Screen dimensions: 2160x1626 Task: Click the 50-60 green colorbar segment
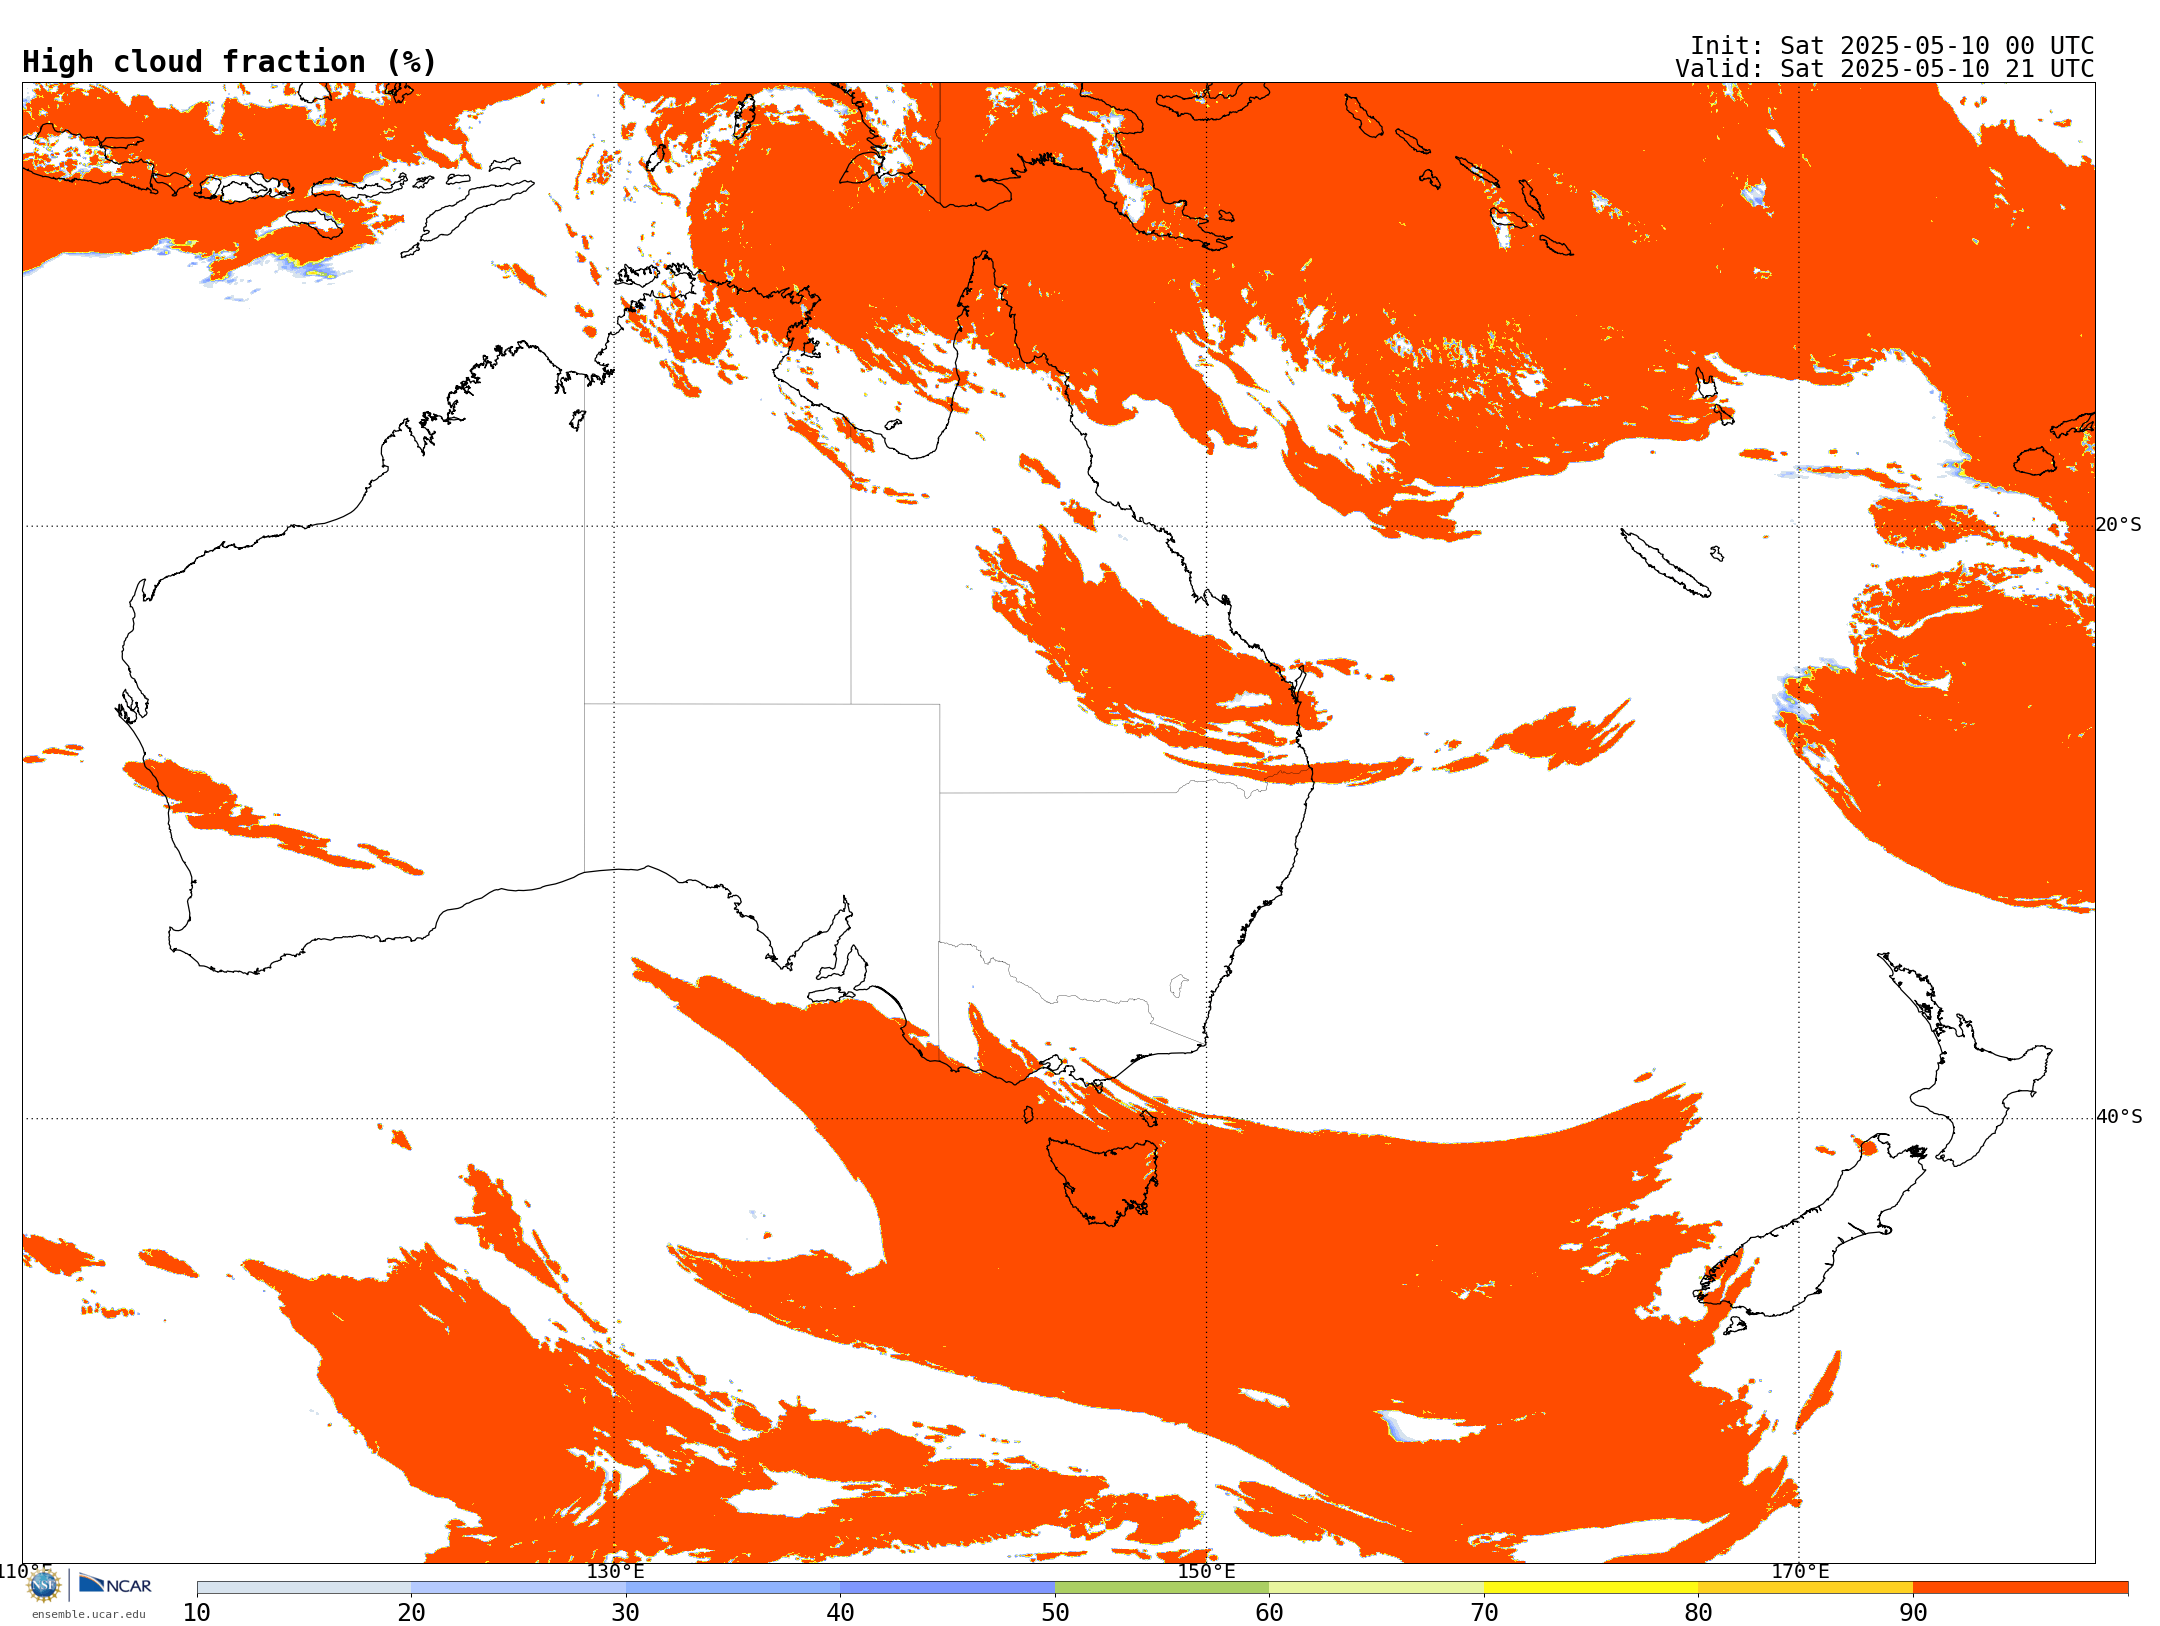pyautogui.click(x=1162, y=1588)
